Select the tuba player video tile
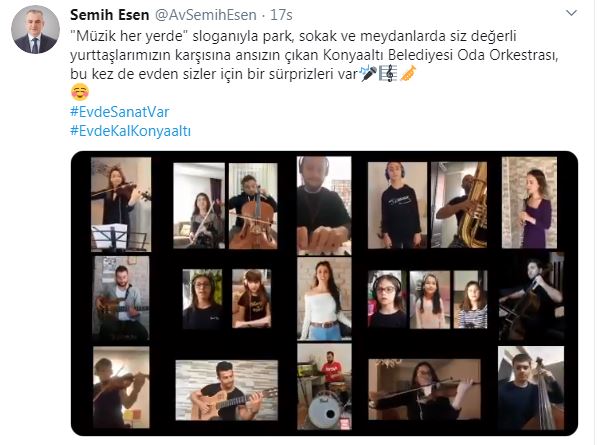Image resolution: width=614 pixels, height=445 pixels. pos(459,205)
